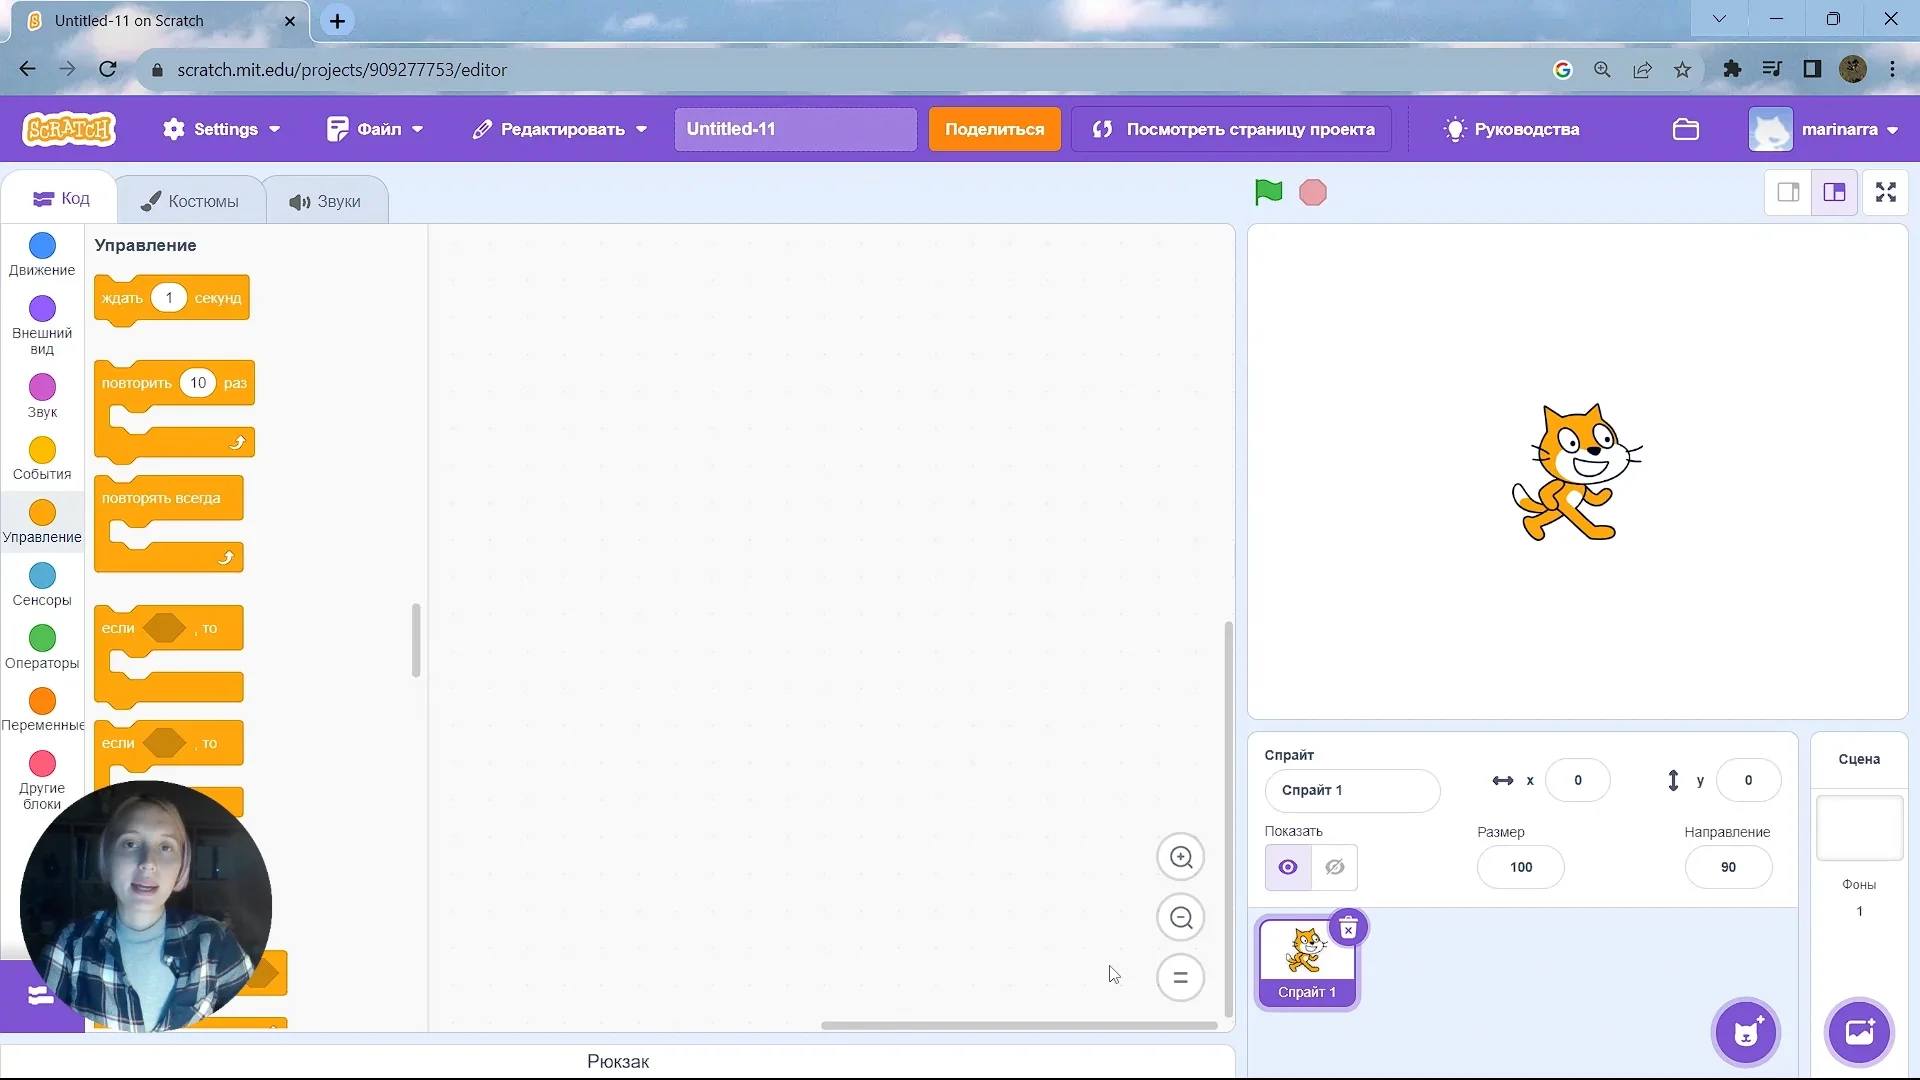Reset workspace zoom with equals icon
Viewport: 1920px width, 1080px height.
[x=1181, y=978]
